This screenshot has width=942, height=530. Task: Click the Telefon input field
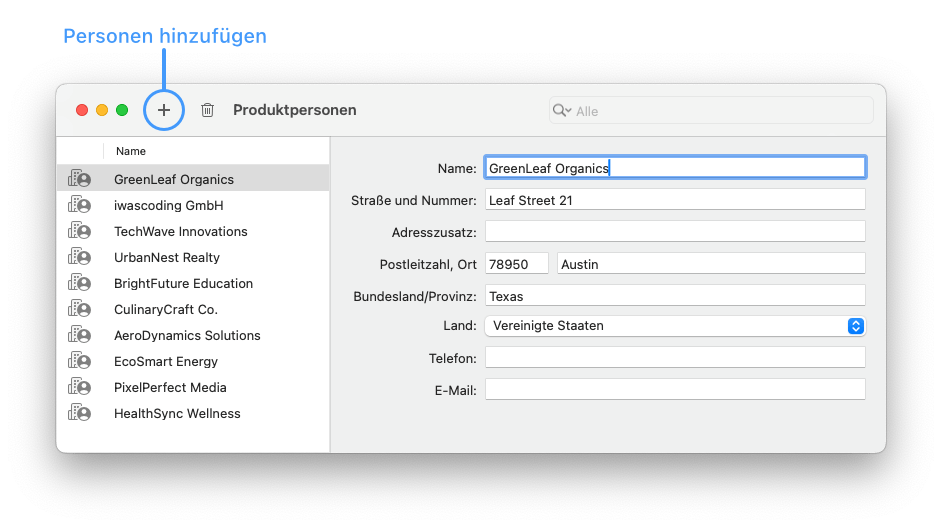[x=674, y=358]
